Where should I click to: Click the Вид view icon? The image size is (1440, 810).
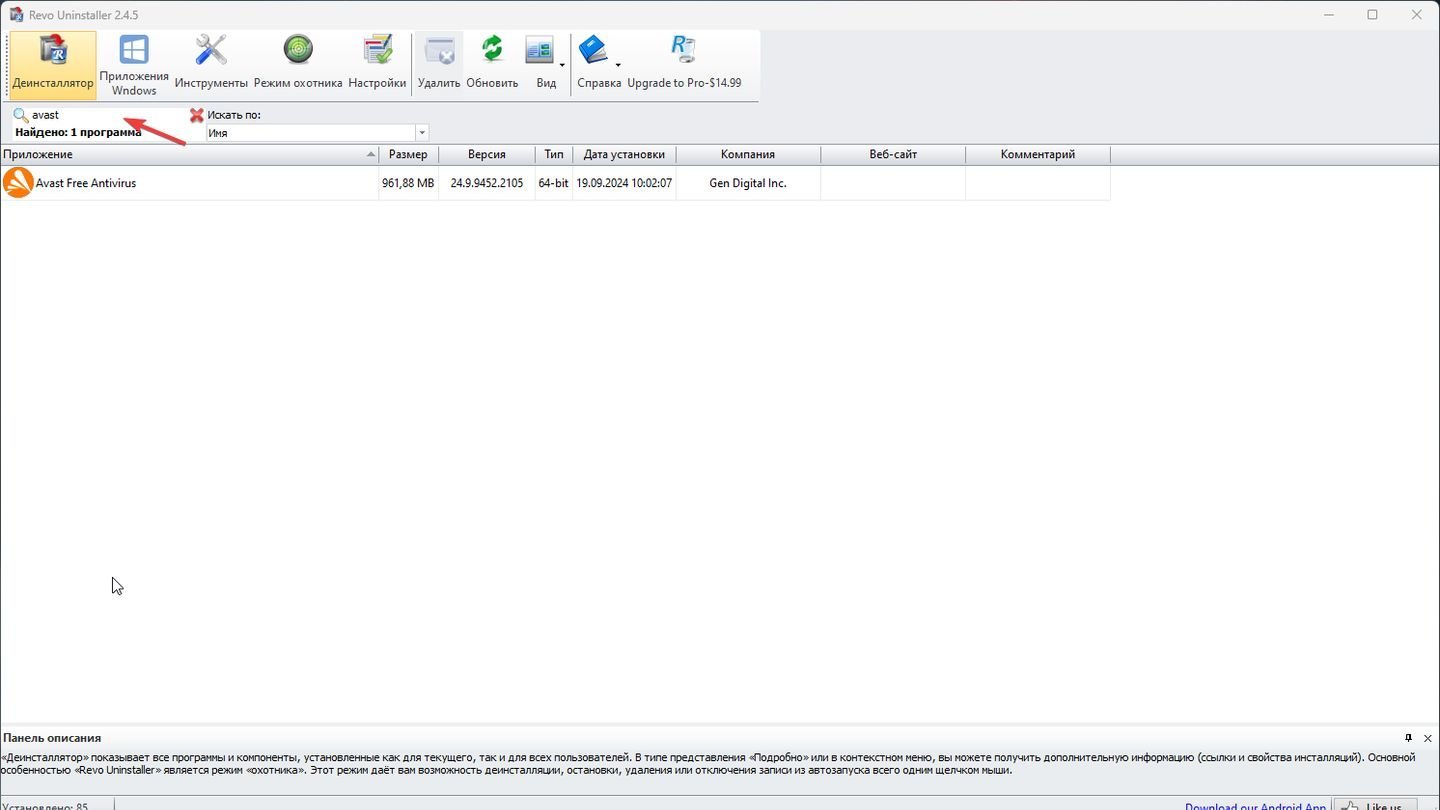click(x=540, y=49)
